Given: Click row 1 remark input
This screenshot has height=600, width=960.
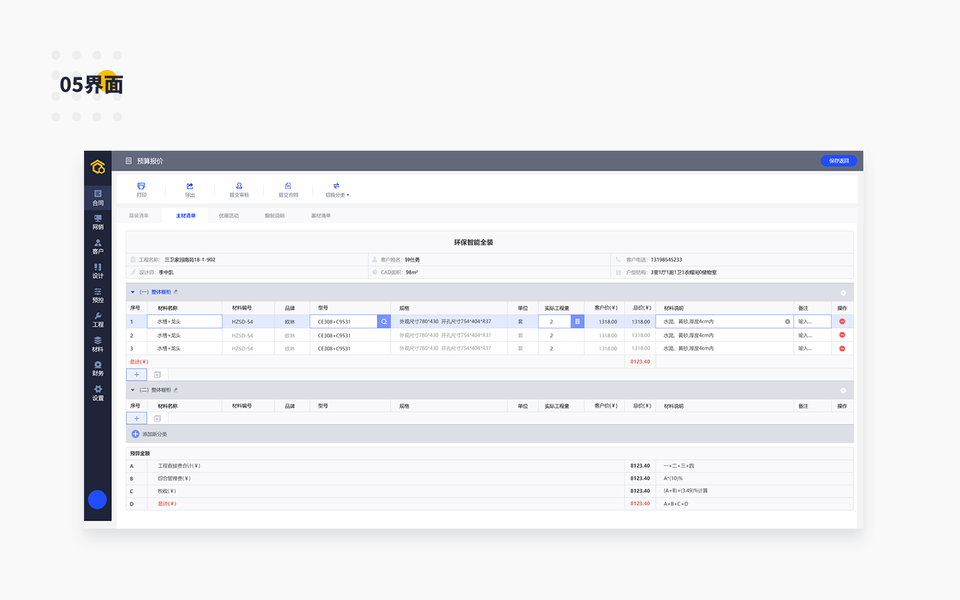Looking at the screenshot, I should tap(812, 321).
